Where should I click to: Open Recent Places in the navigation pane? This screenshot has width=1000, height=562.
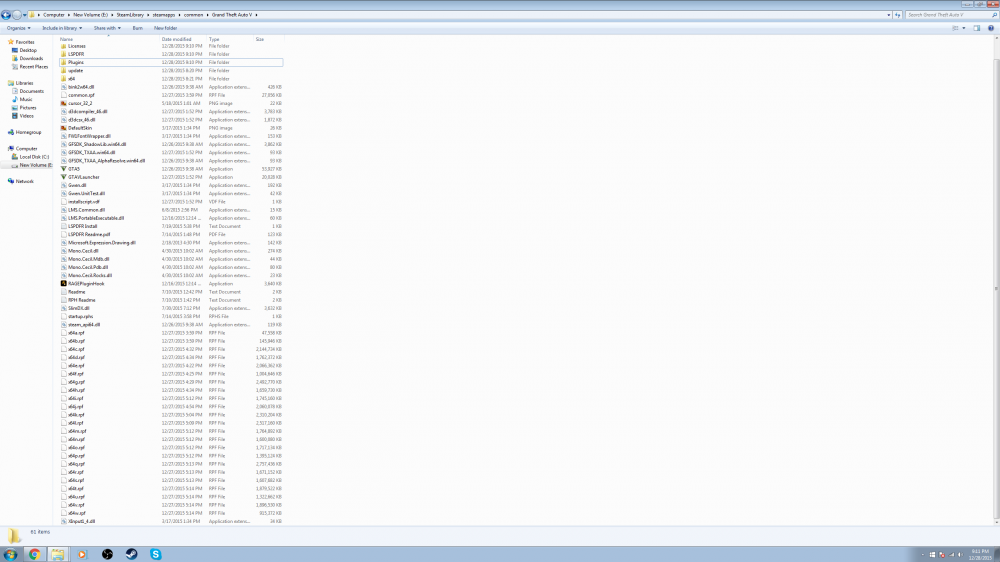pos(33,67)
